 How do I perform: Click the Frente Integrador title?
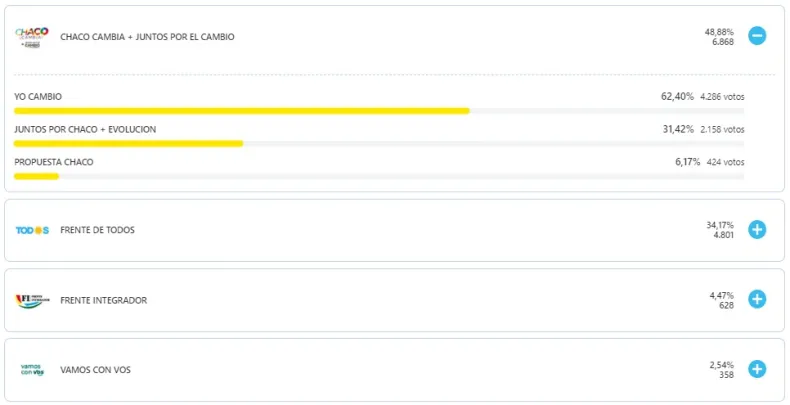[x=103, y=300]
